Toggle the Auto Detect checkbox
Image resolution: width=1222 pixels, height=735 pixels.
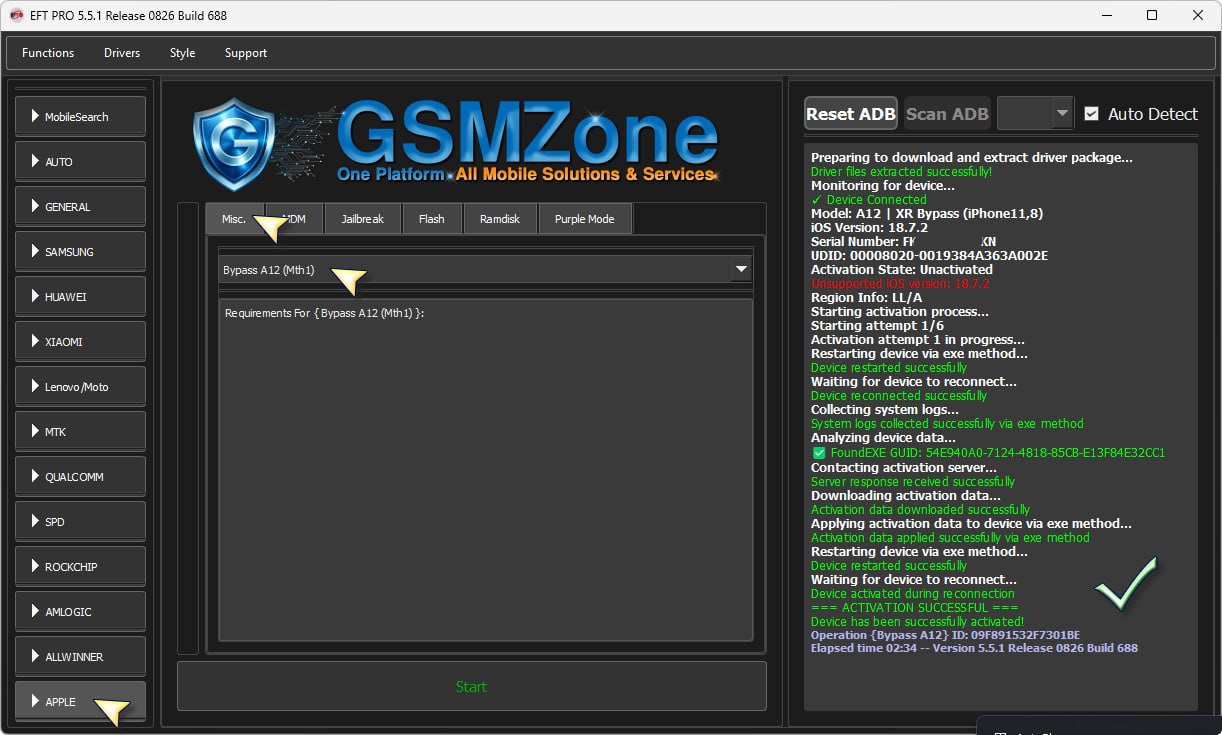coord(1092,114)
